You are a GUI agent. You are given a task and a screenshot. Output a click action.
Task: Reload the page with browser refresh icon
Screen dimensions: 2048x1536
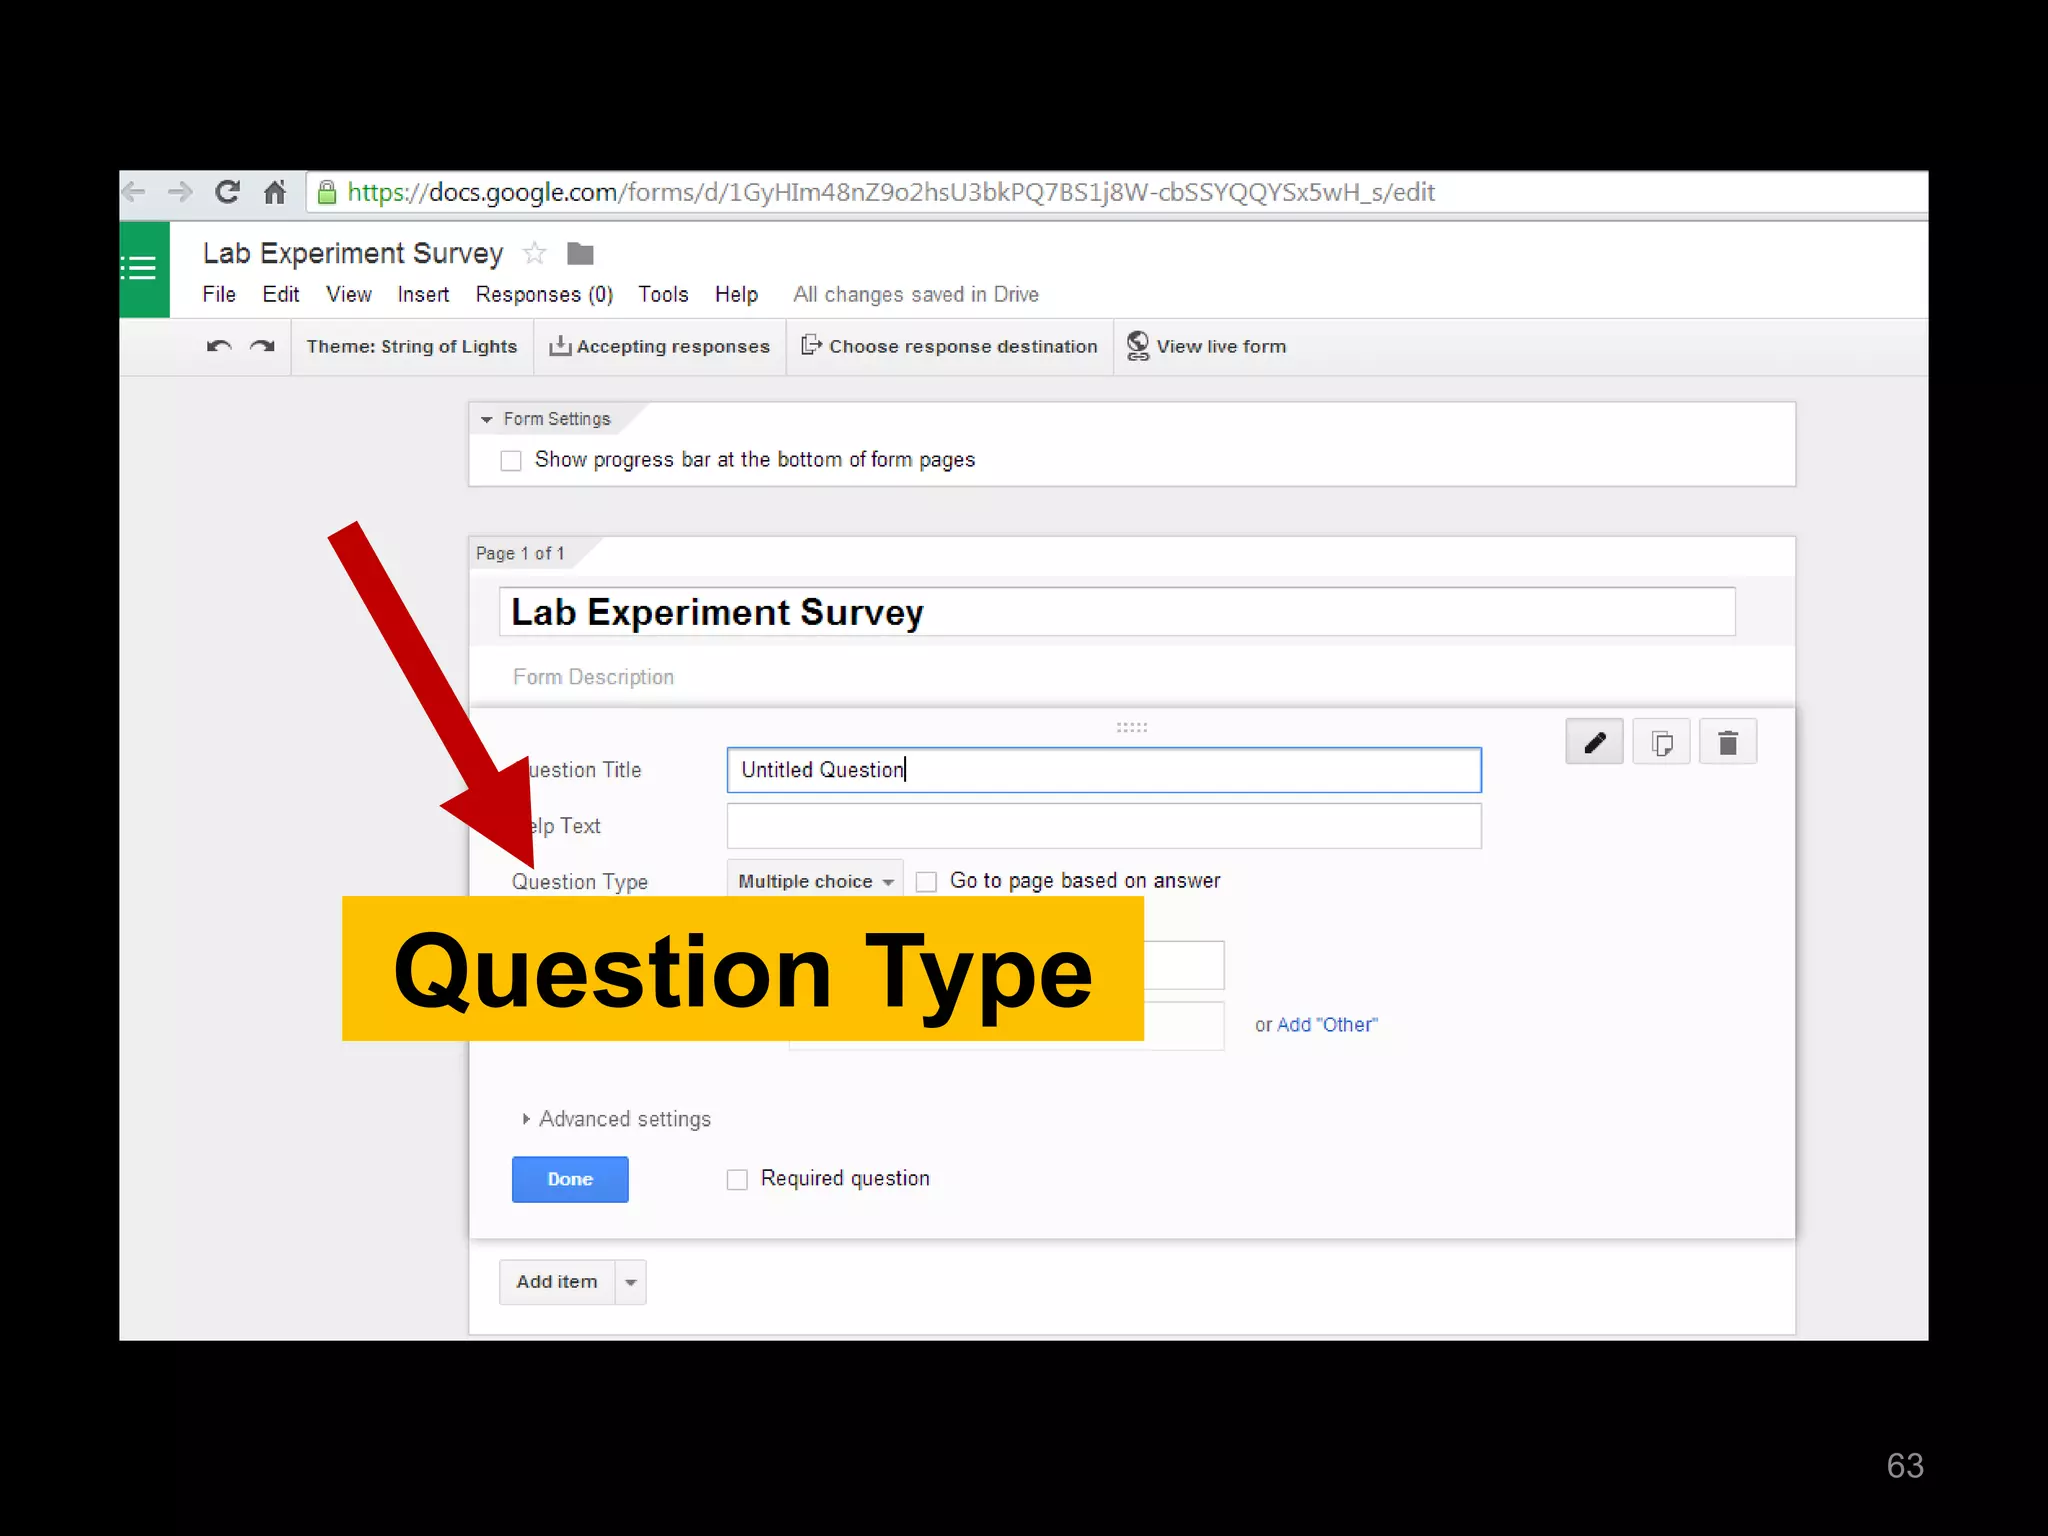pyautogui.click(x=228, y=192)
